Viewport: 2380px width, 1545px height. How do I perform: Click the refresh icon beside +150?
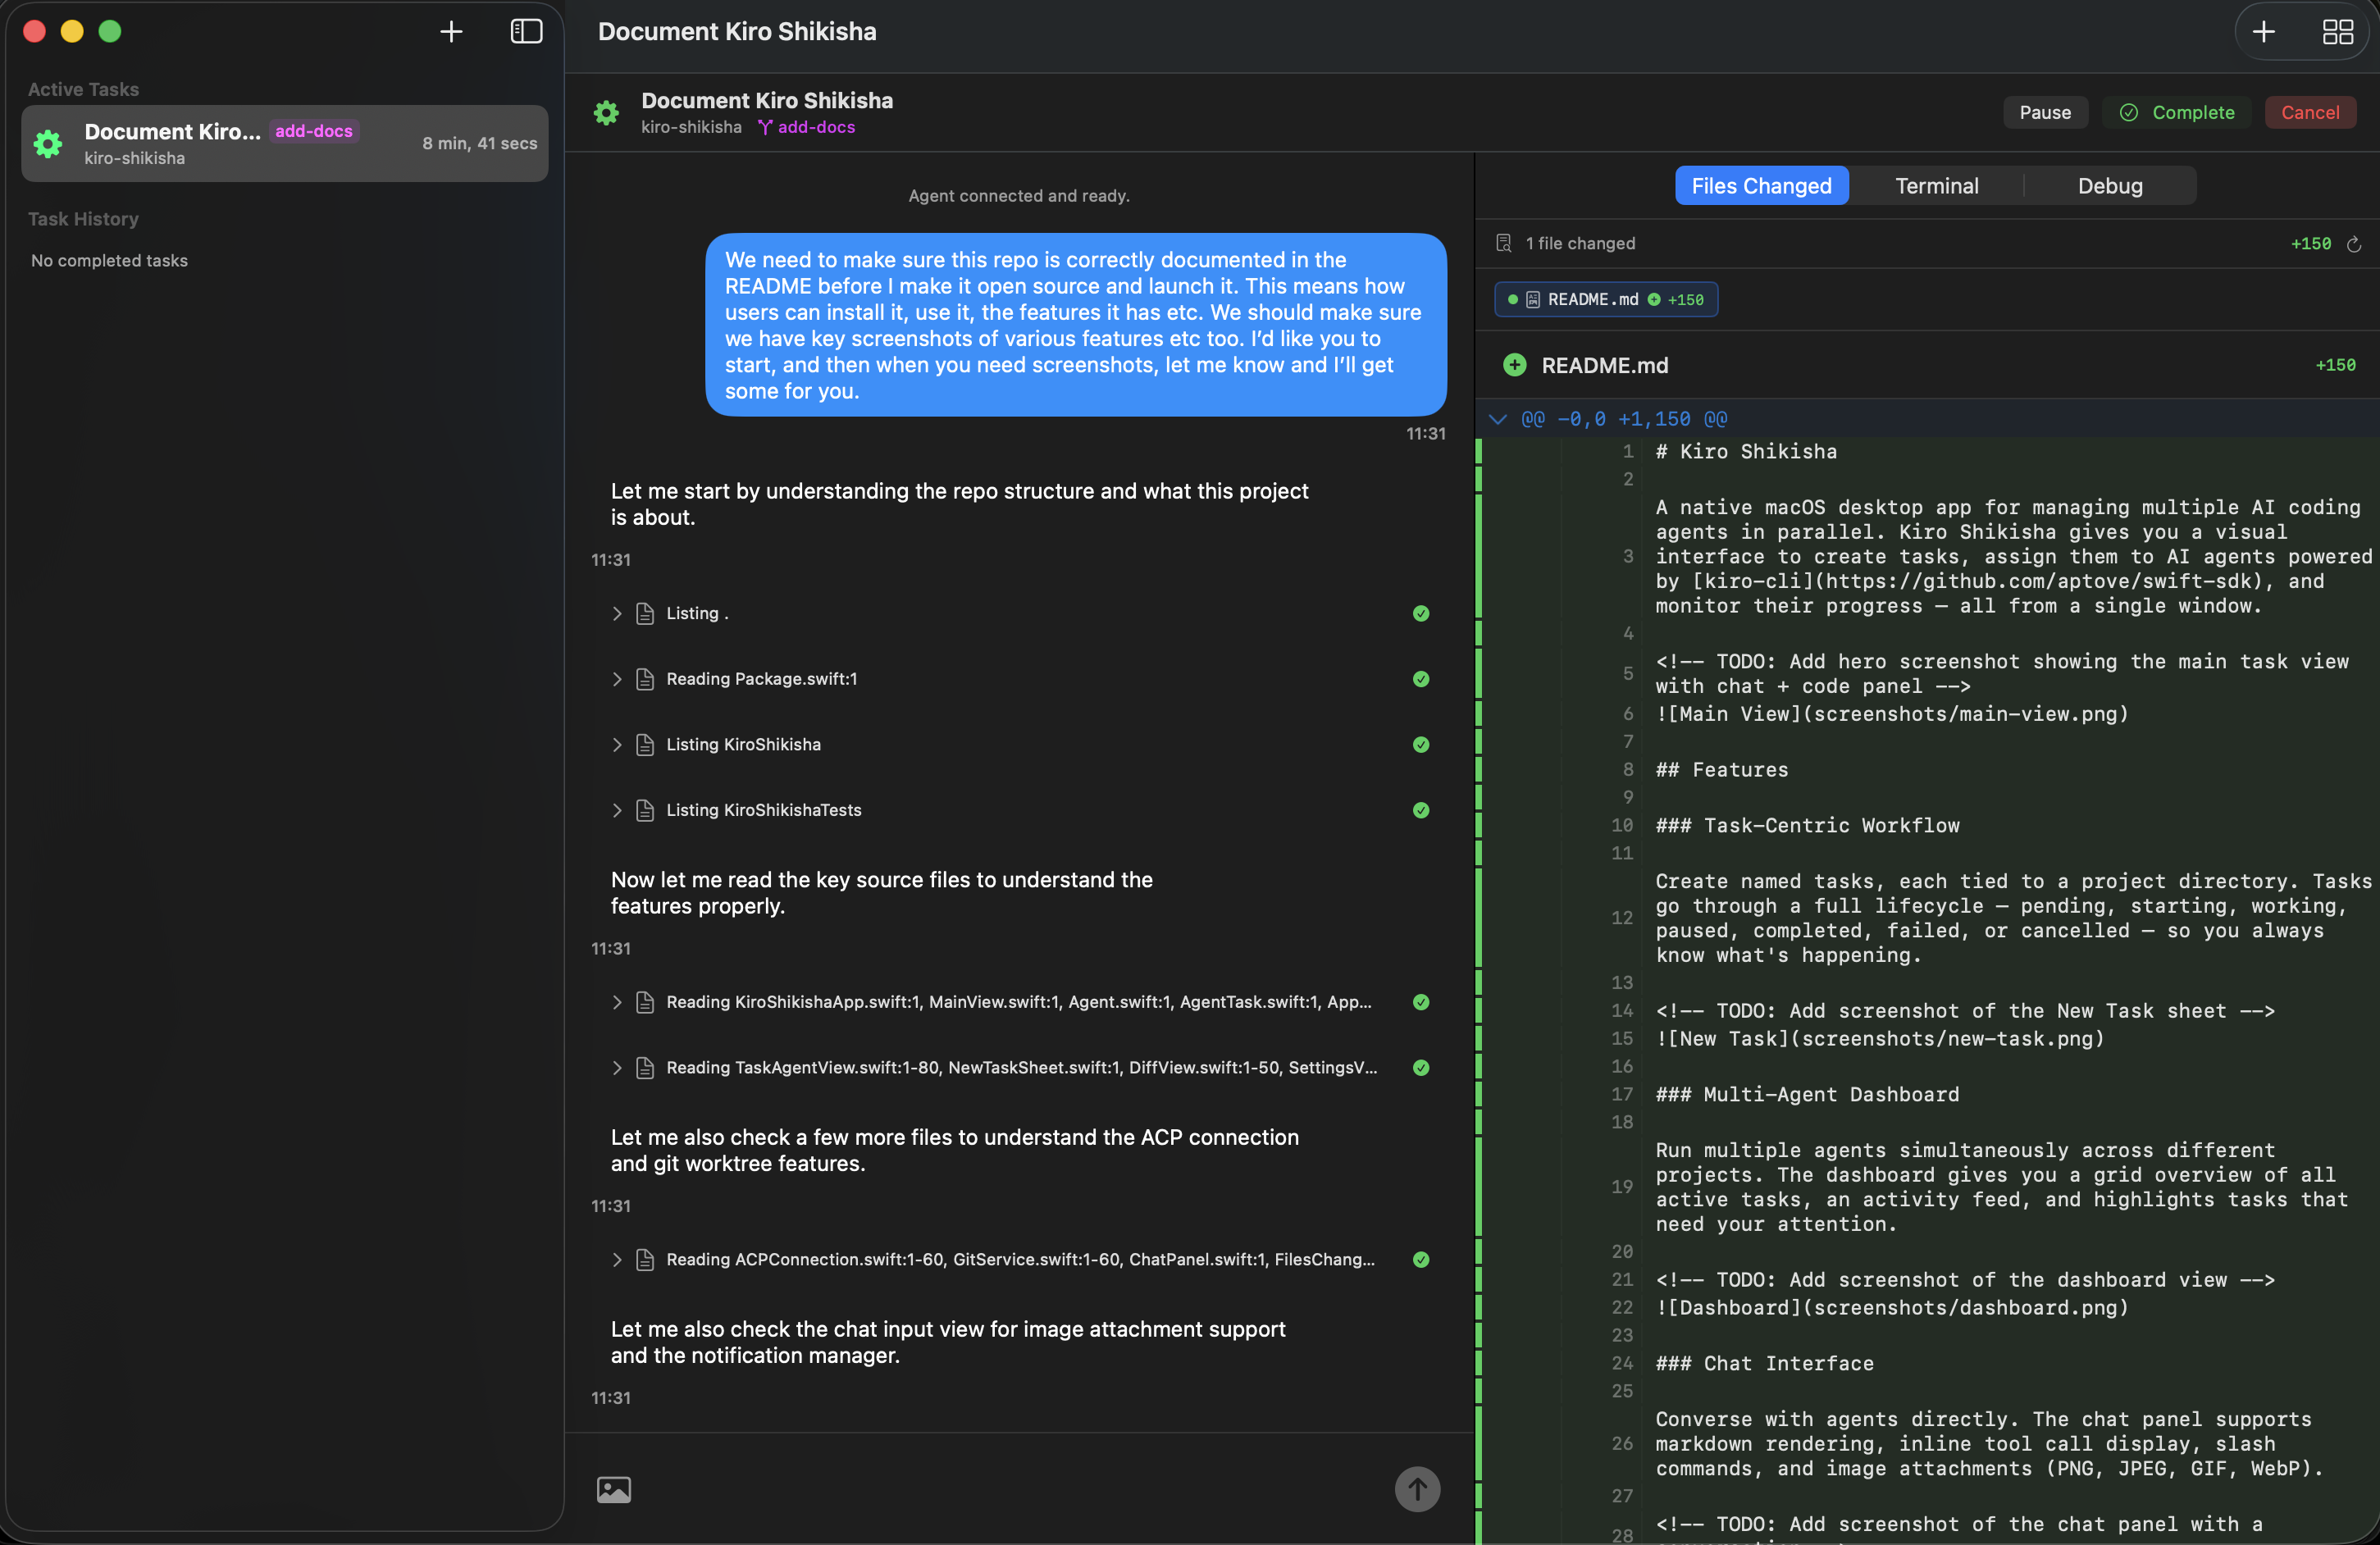(x=2353, y=244)
